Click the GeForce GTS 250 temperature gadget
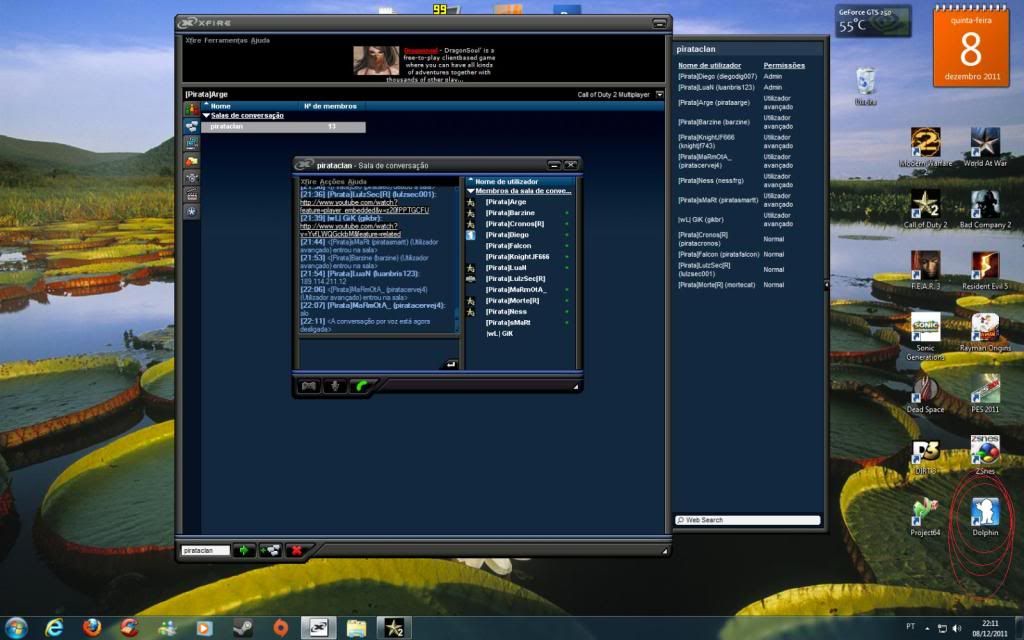 872,21
